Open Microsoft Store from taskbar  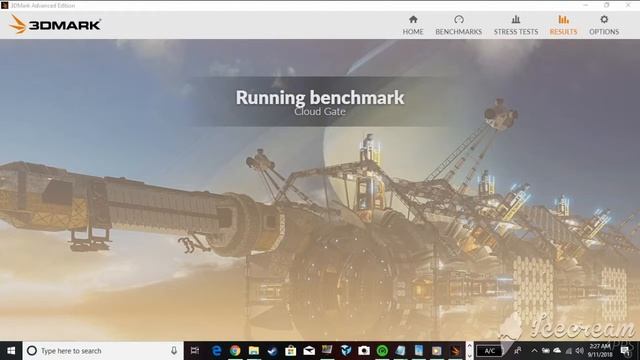pyautogui.click(x=290, y=351)
